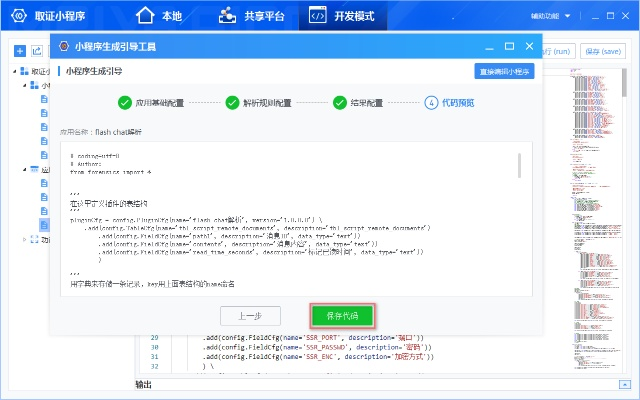This screenshot has height=400, width=640.
Task: Select the highlighted file icon in tree
Action: [x=44, y=225]
